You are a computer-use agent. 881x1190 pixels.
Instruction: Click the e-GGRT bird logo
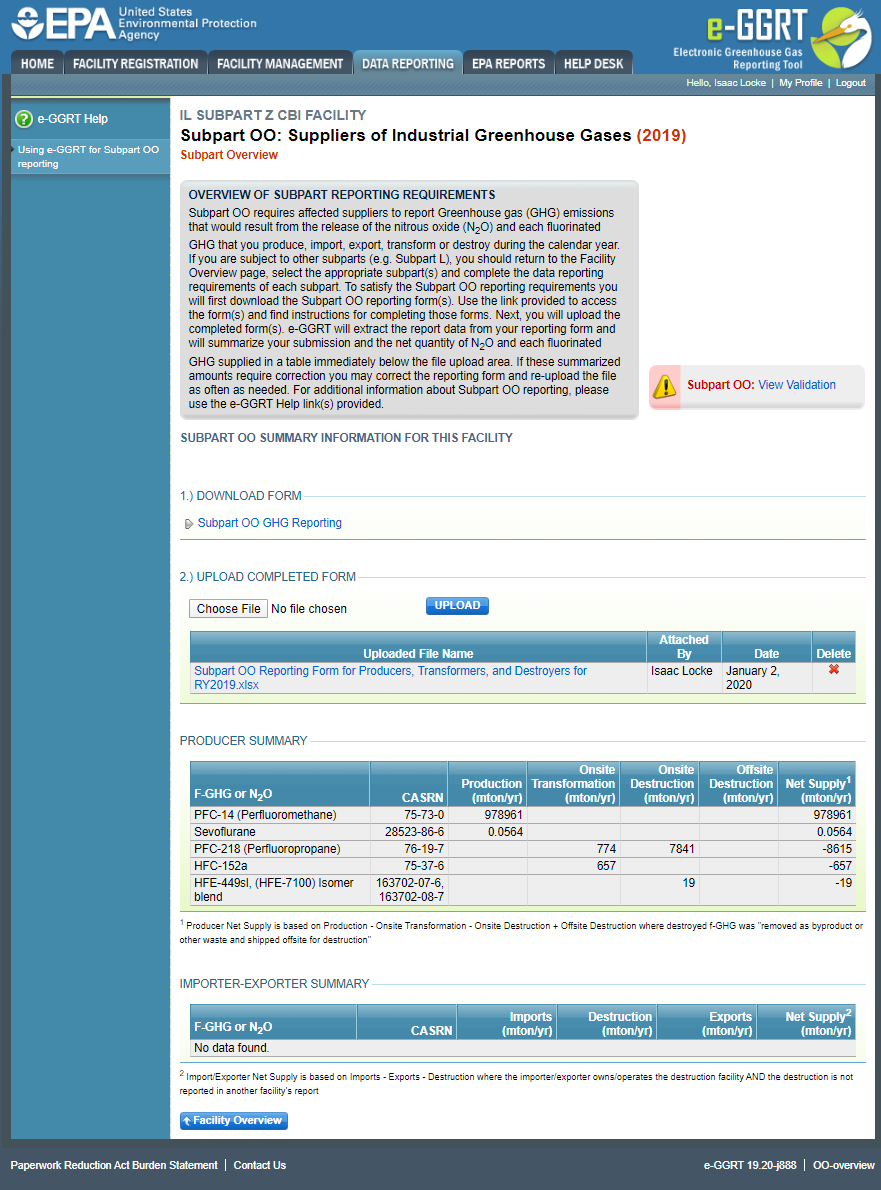pos(841,37)
